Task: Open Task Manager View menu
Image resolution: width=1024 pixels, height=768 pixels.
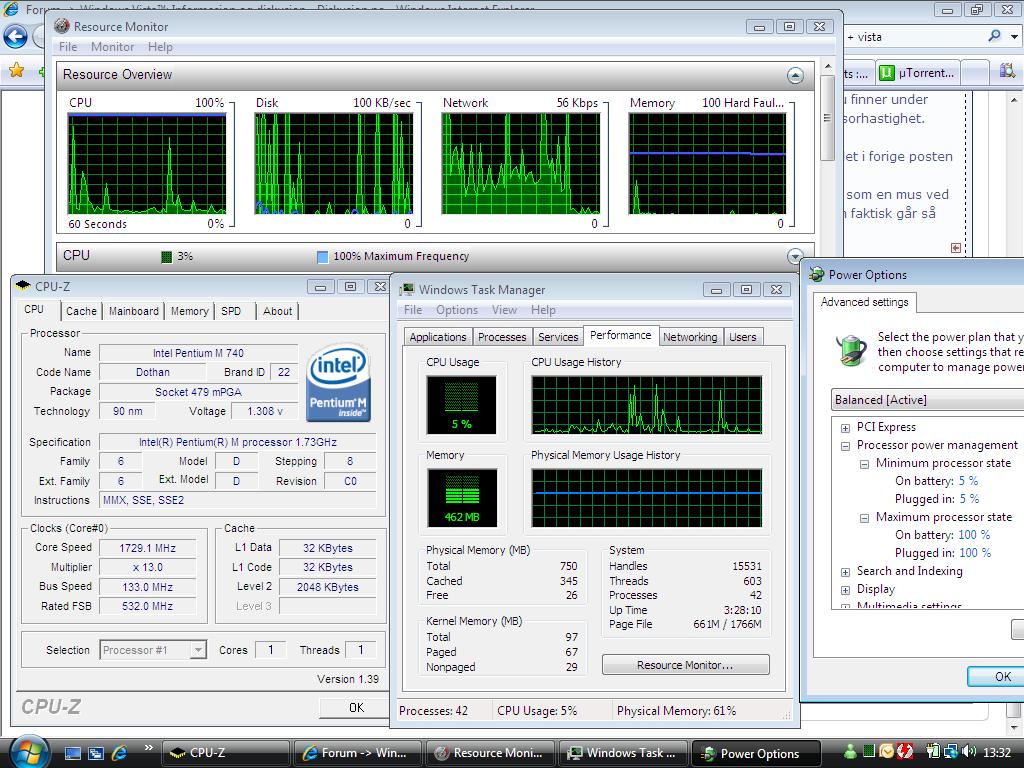Action: tap(504, 310)
